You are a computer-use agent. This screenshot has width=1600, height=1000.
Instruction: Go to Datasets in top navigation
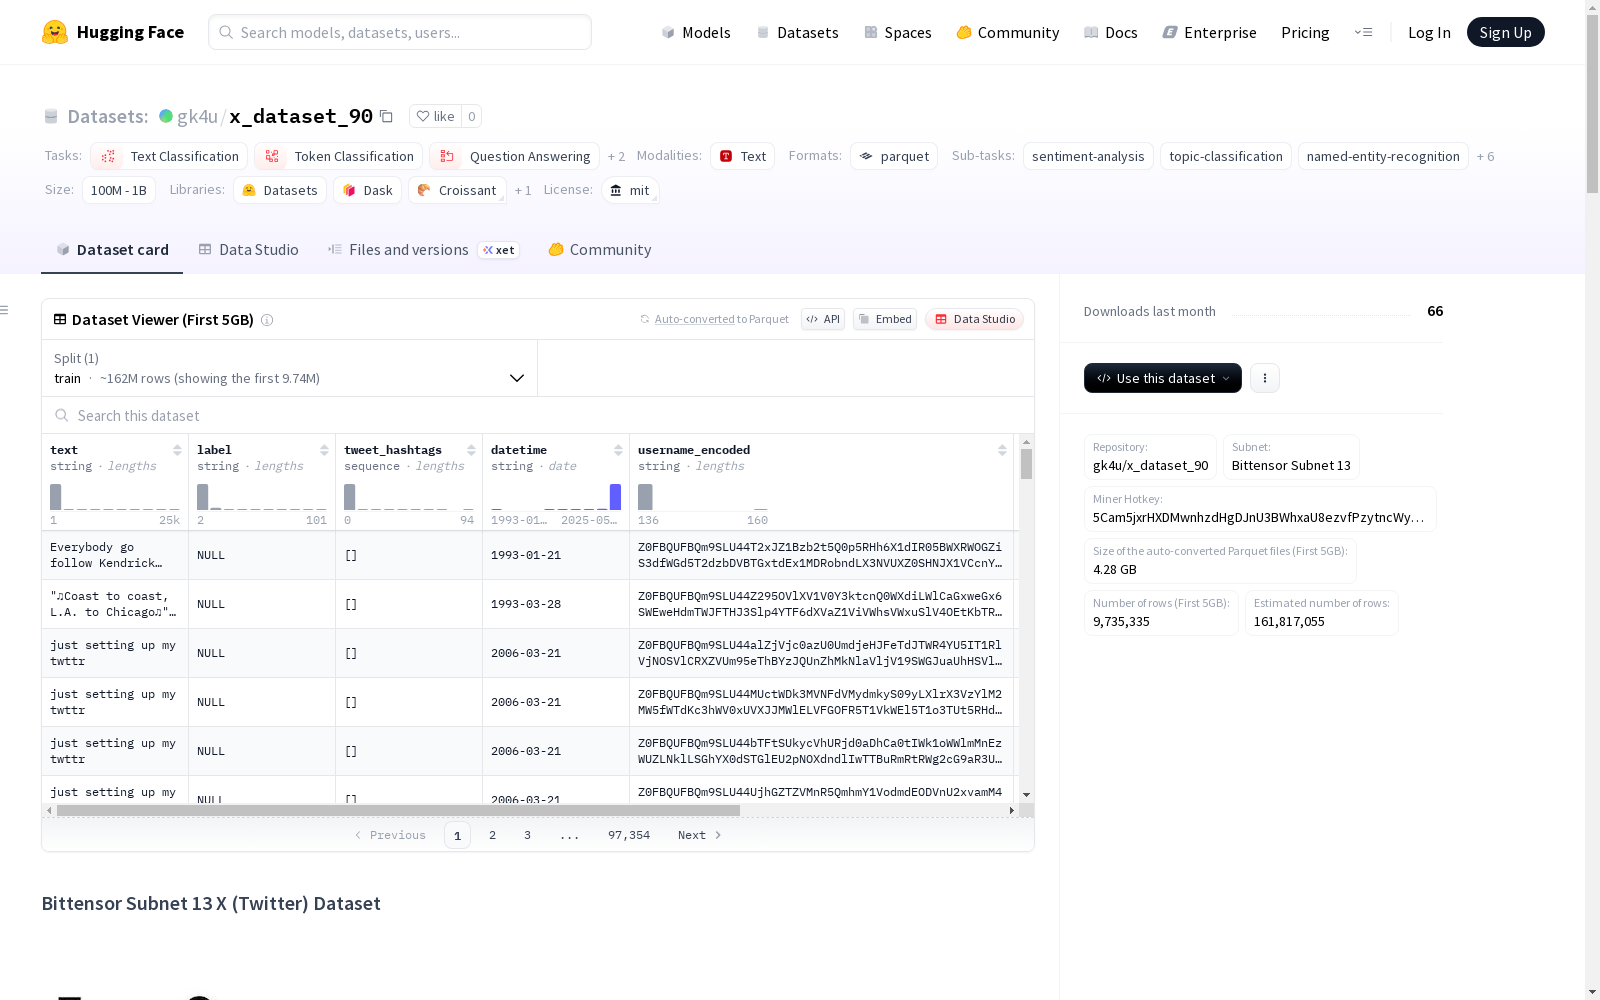tap(797, 33)
